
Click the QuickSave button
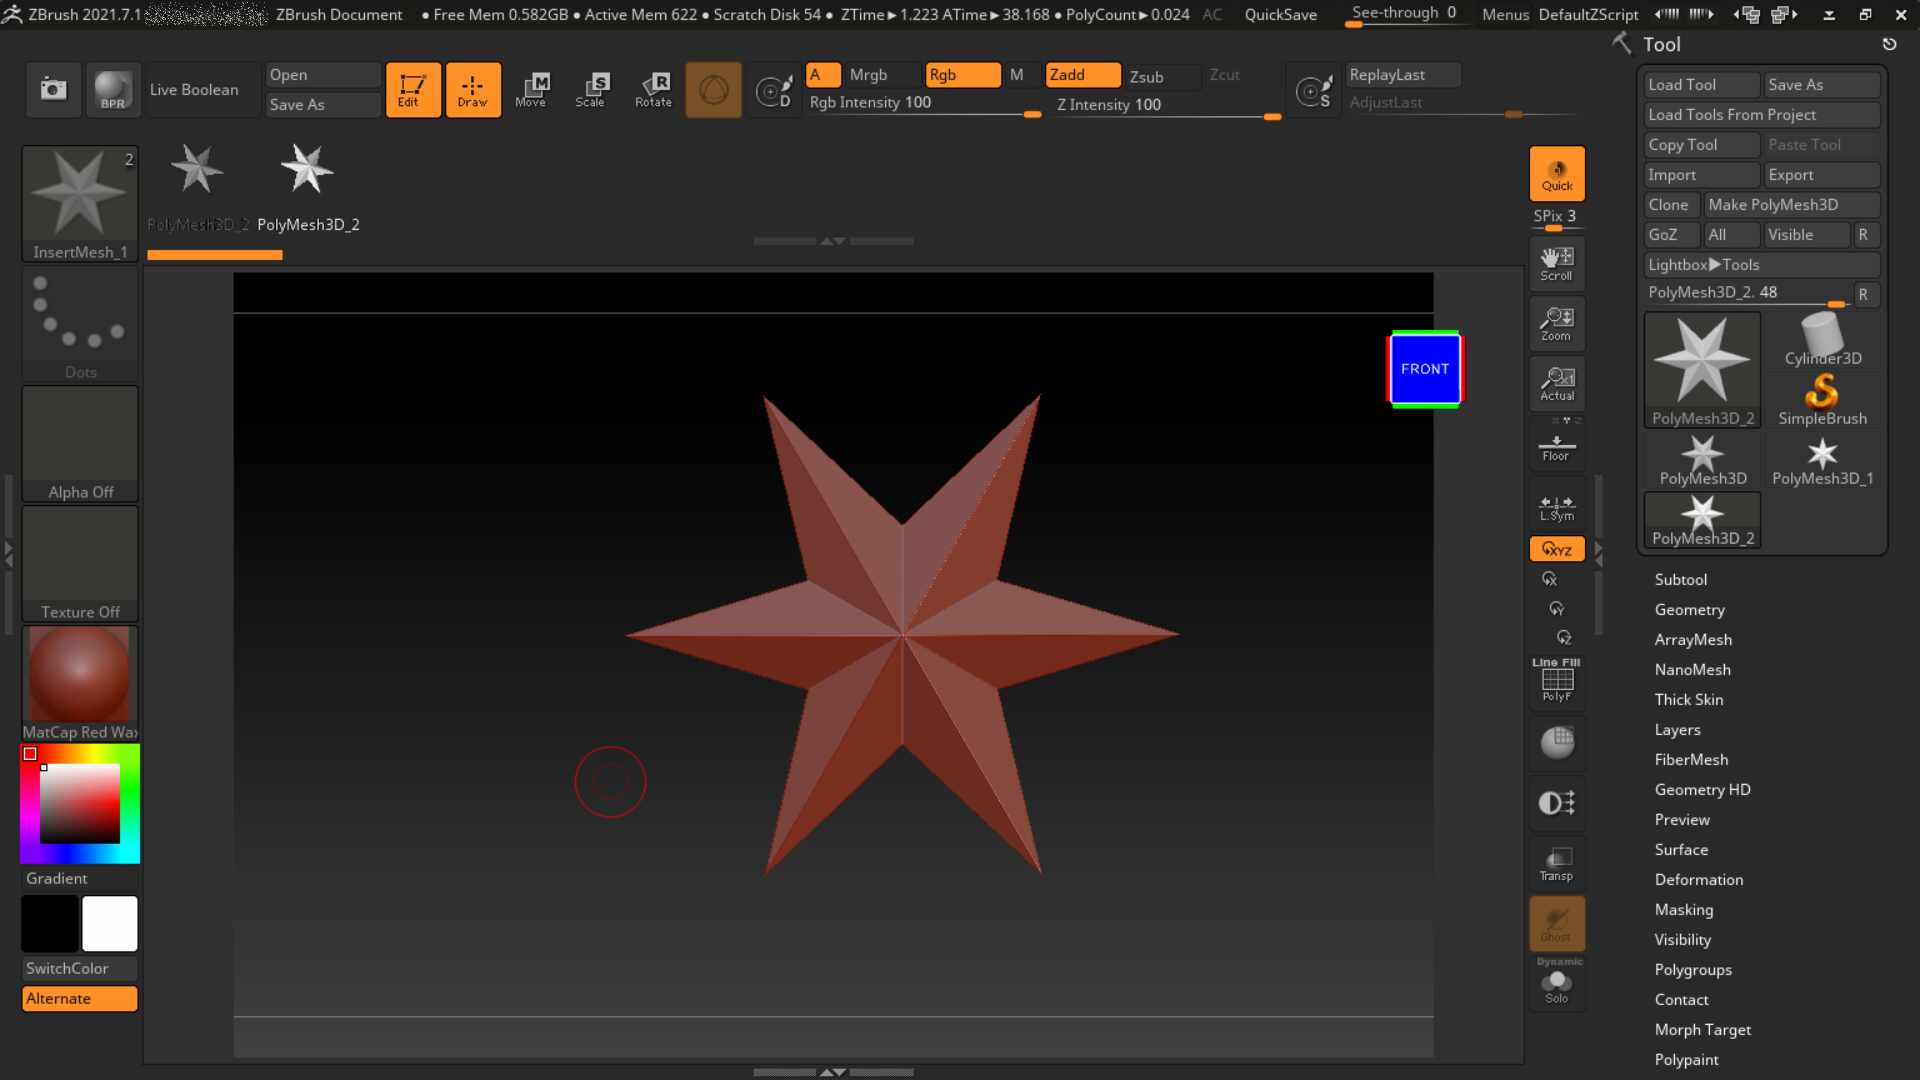[1280, 14]
